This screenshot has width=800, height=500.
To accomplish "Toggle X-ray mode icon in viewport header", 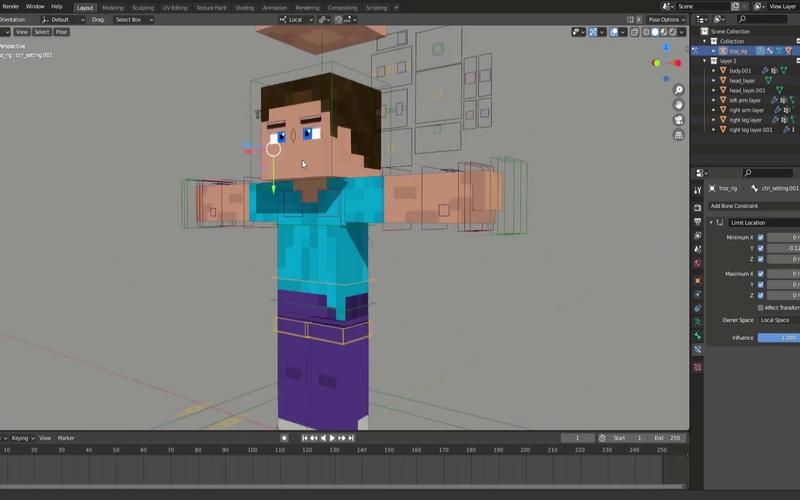I will [x=634, y=32].
